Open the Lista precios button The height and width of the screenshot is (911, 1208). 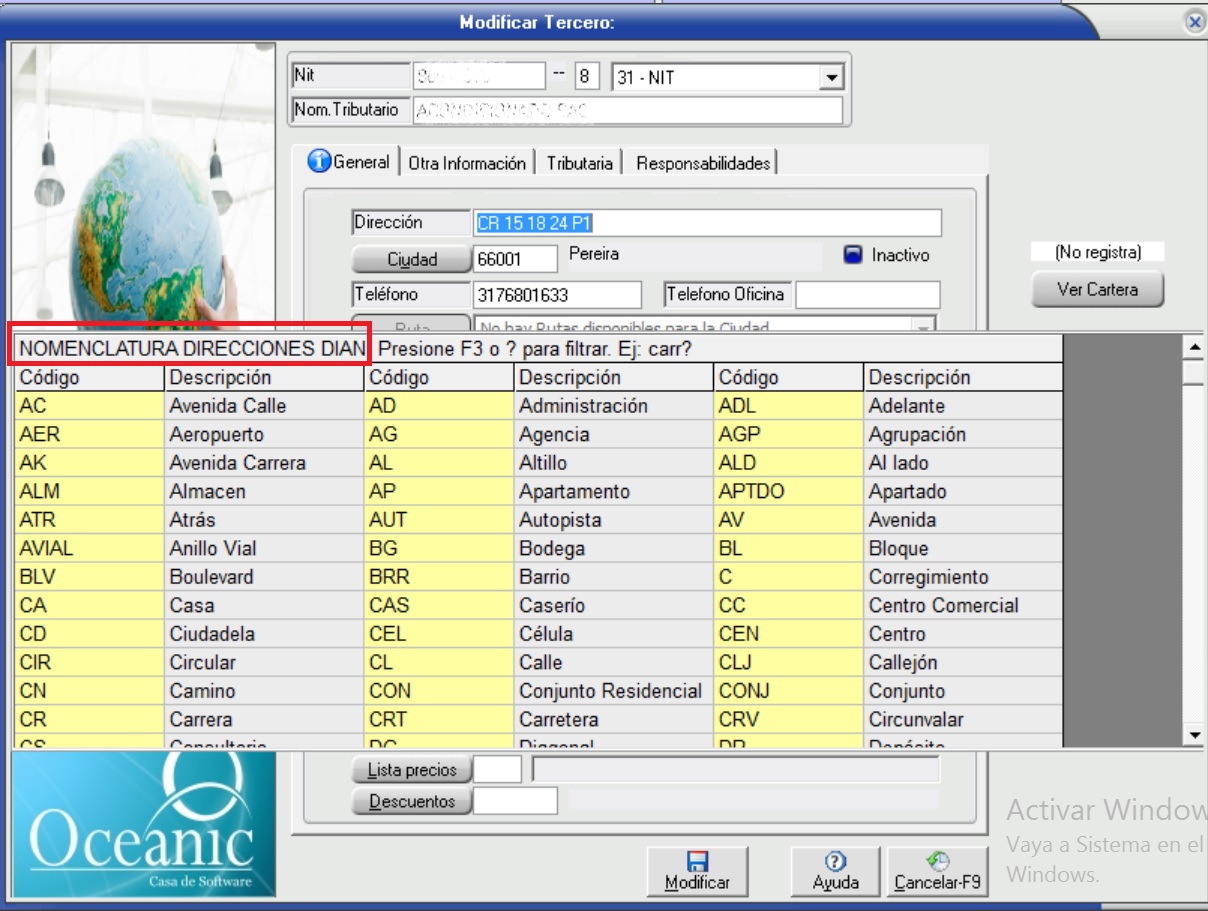click(x=411, y=770)
